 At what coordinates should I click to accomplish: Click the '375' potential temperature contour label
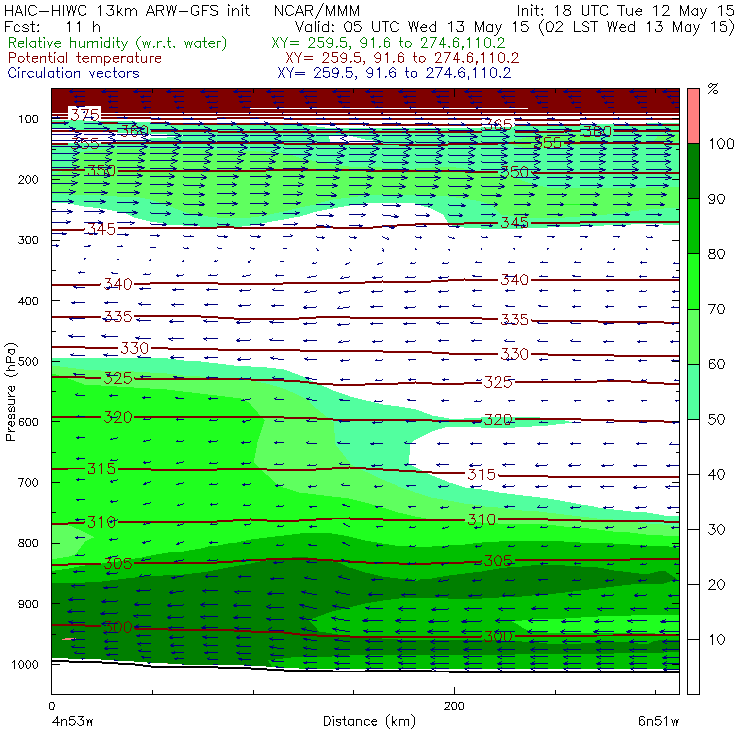pos(85,114)
